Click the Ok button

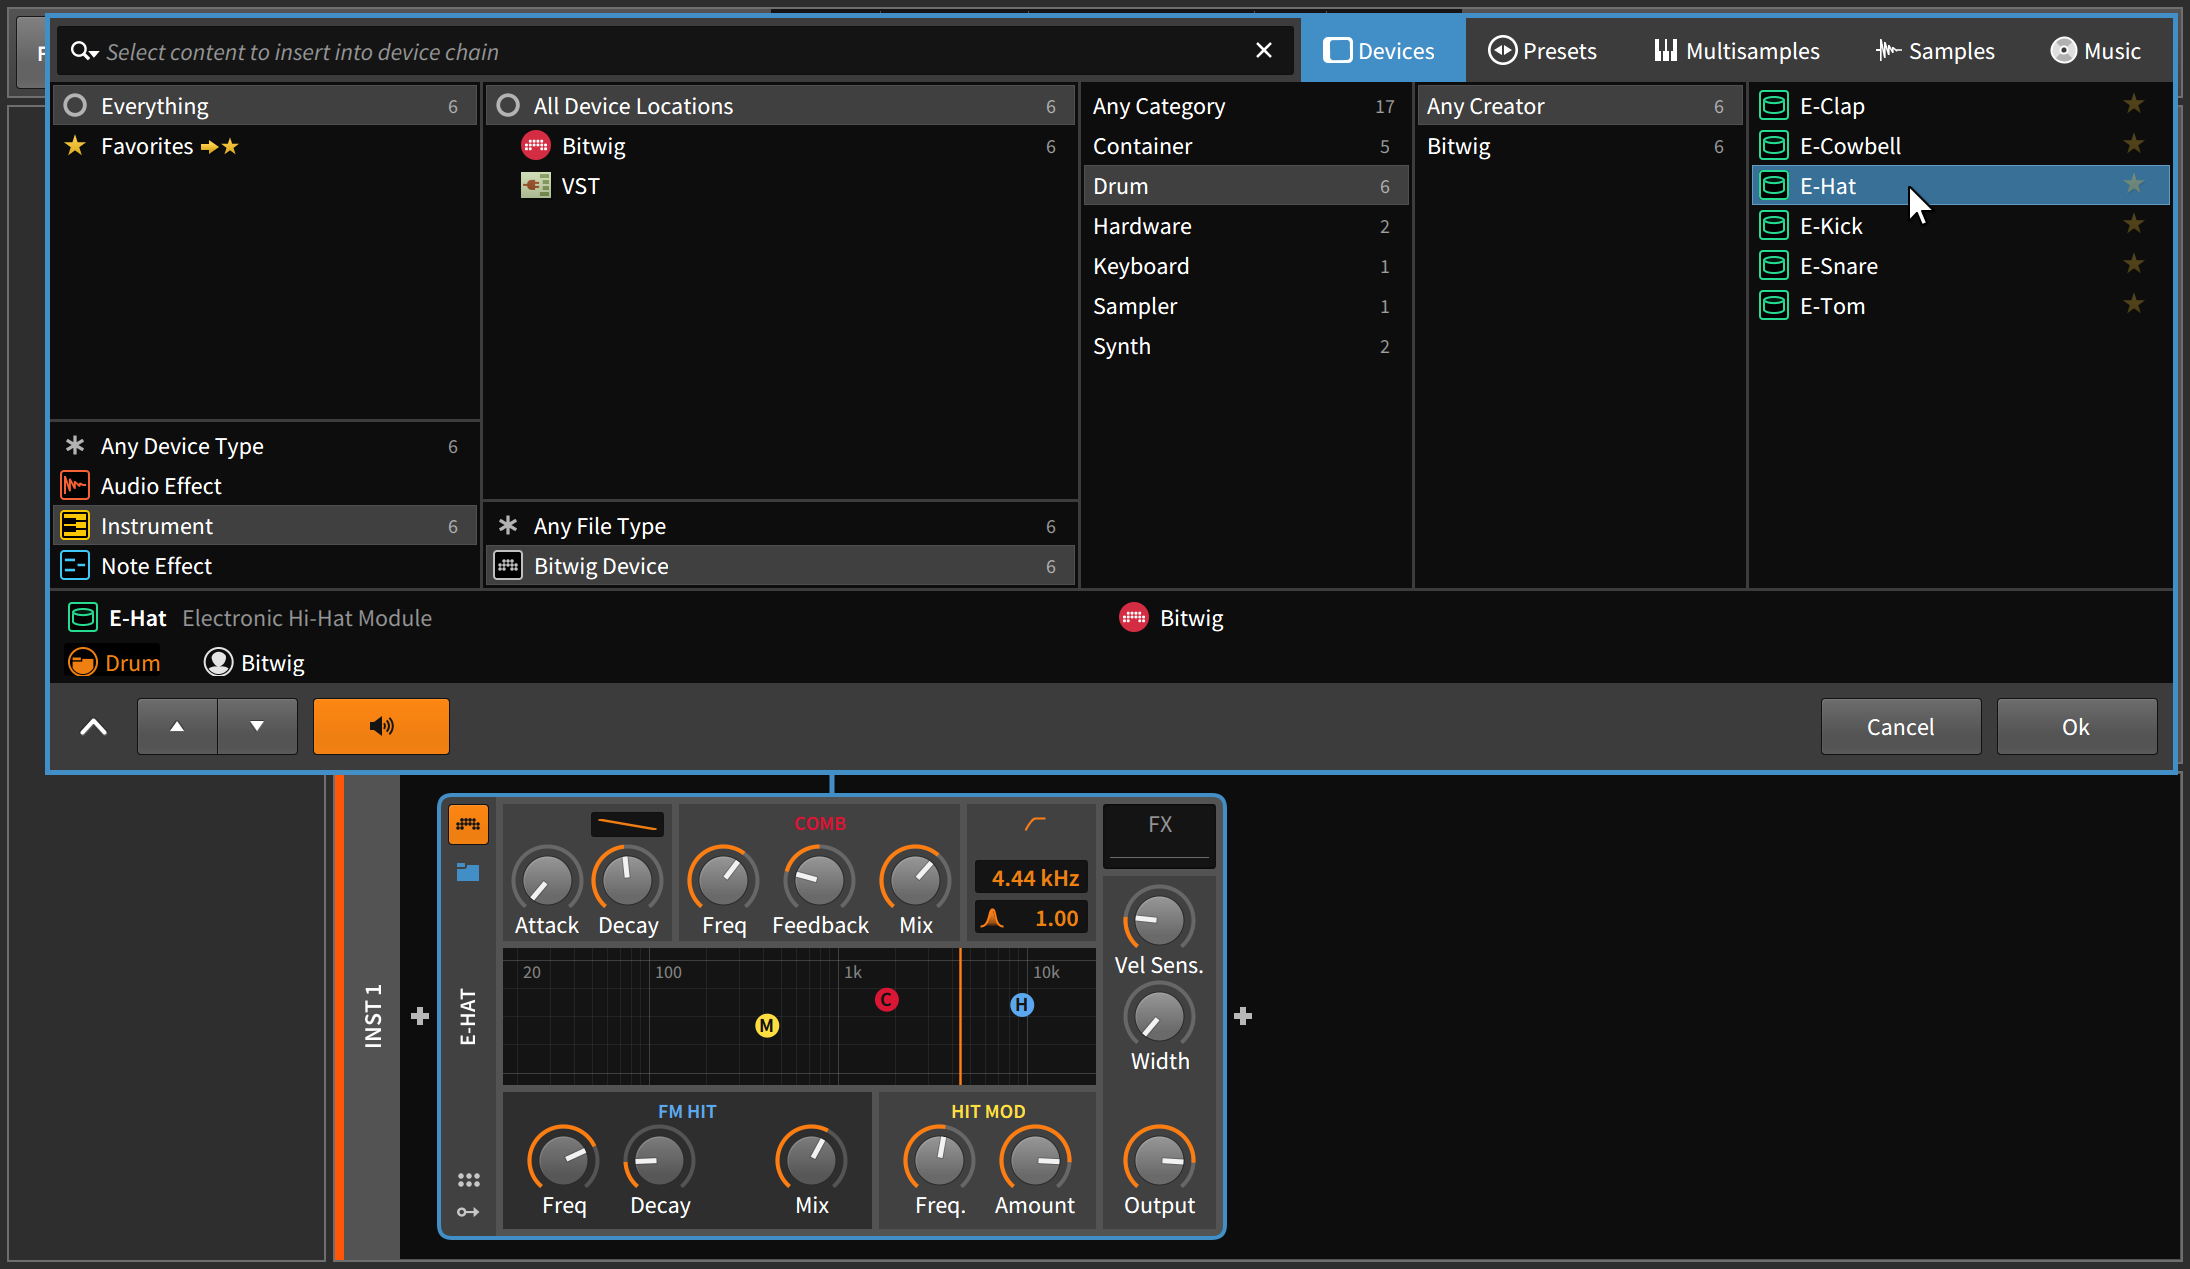pos(2076,727)
